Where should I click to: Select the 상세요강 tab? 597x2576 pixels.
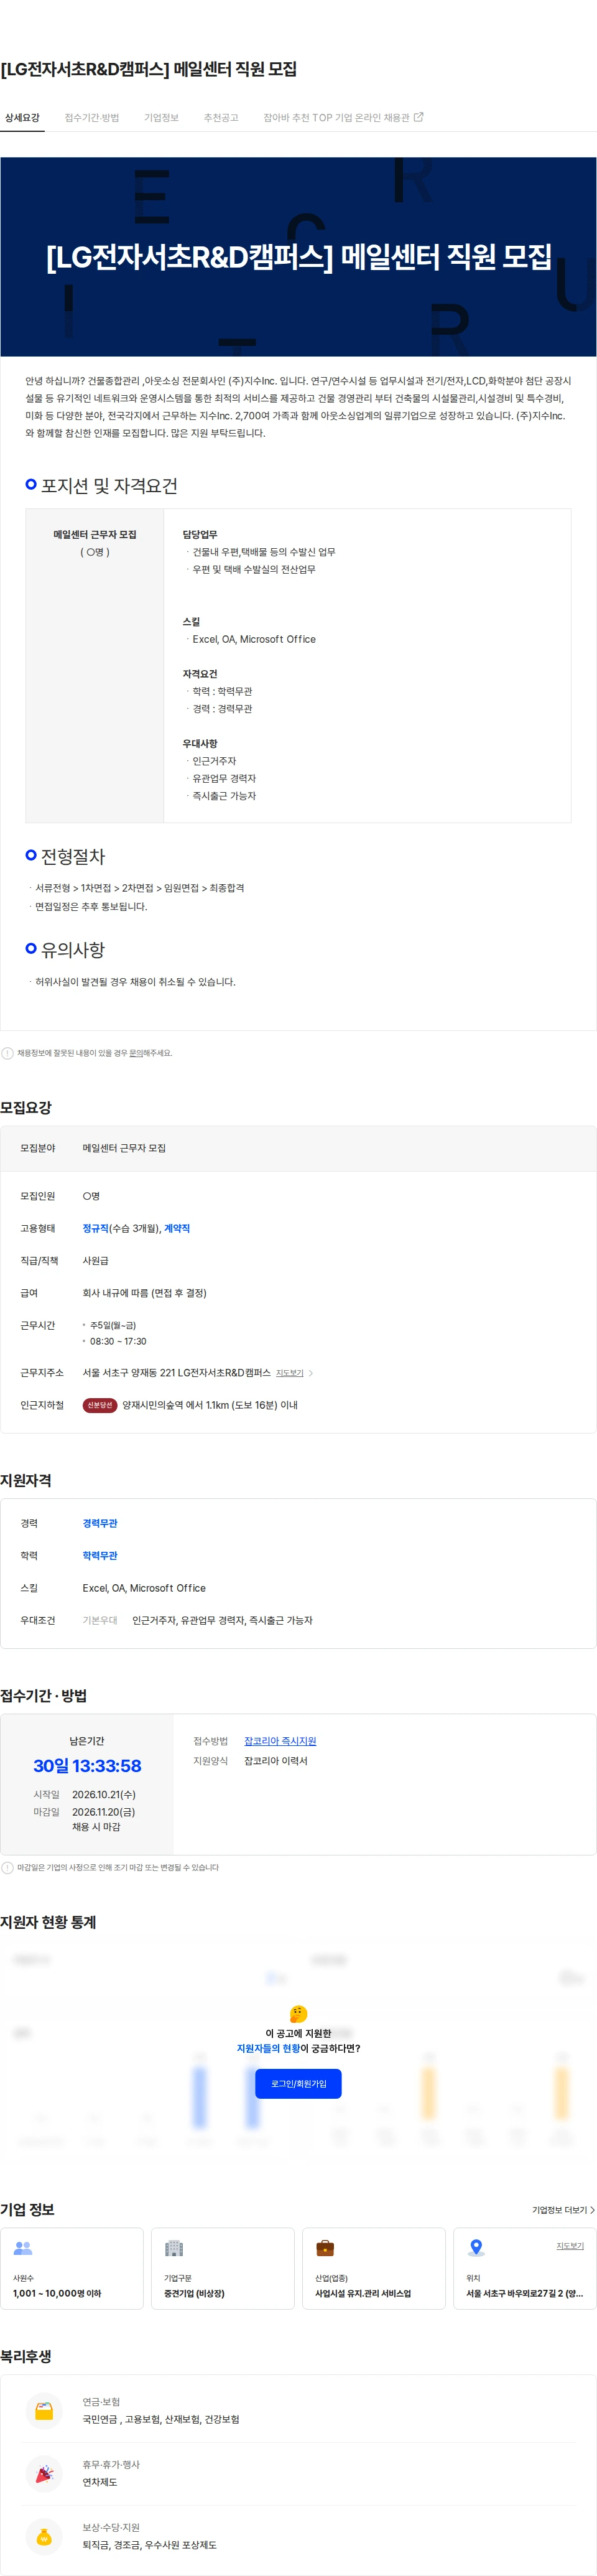[22, 118]
